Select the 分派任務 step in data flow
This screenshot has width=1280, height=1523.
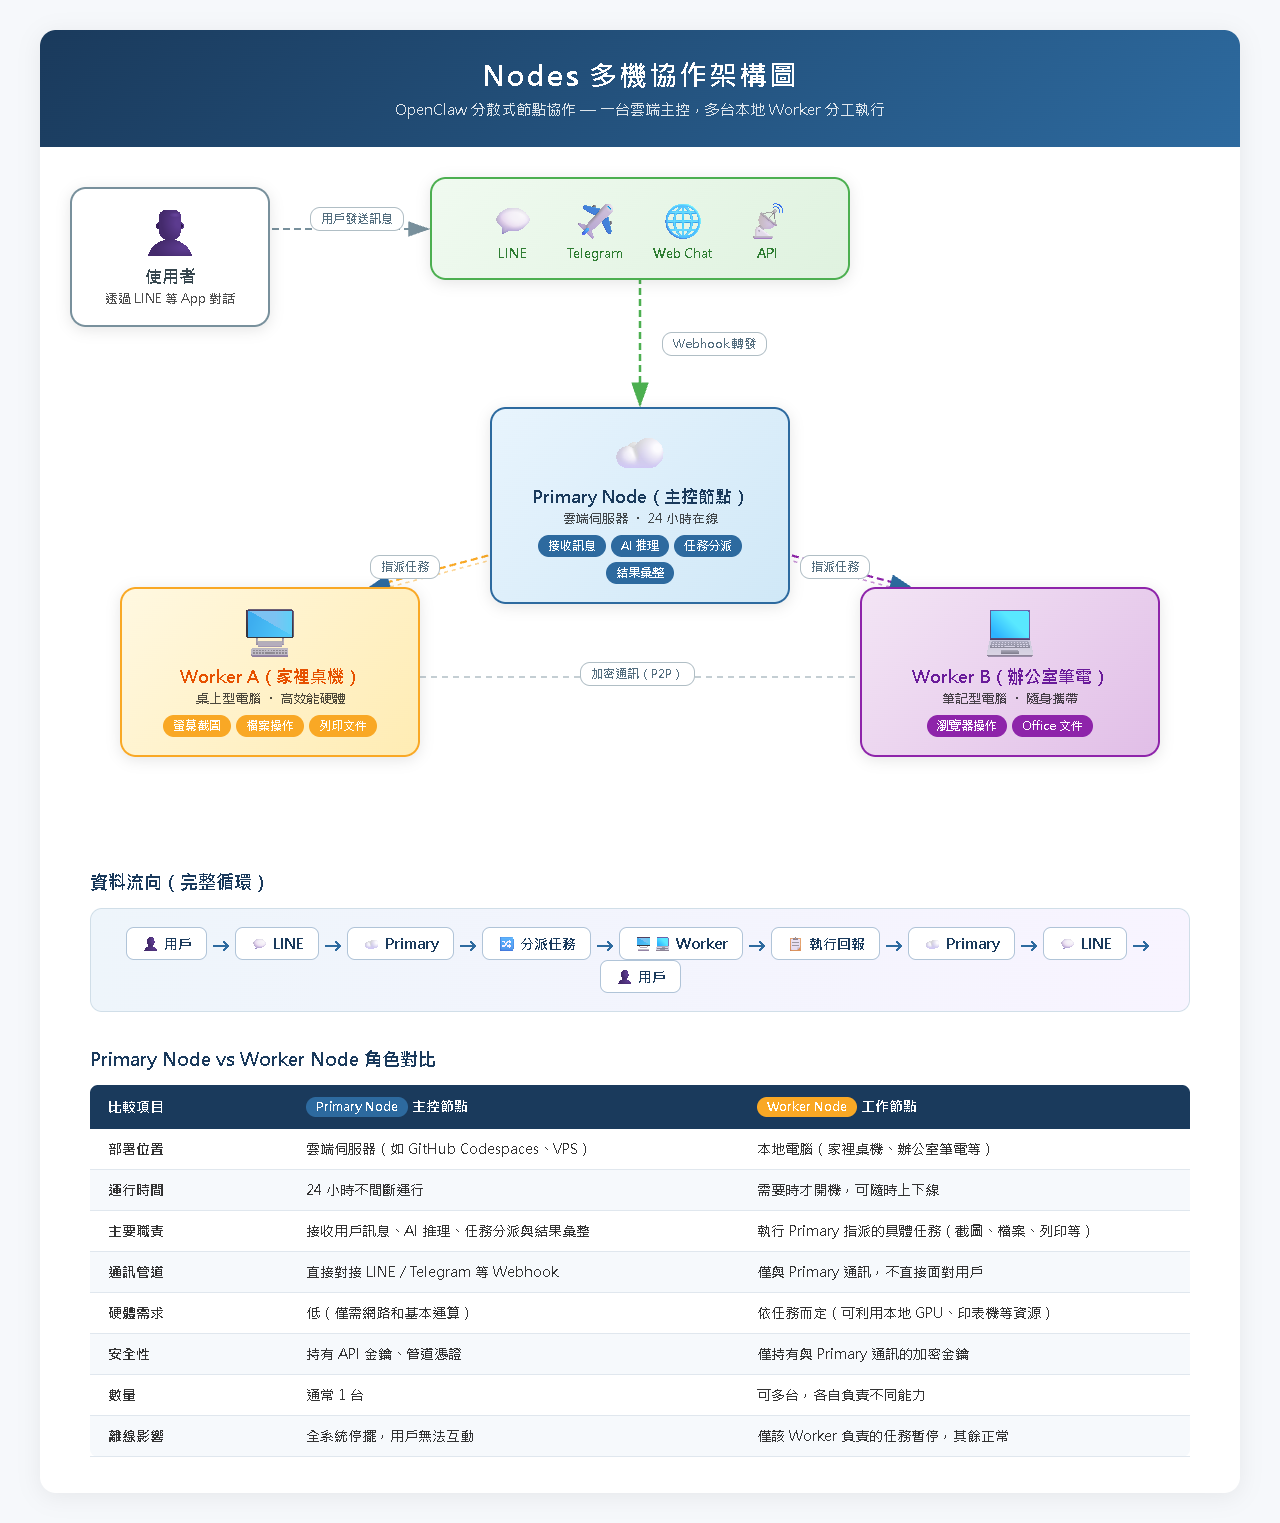click(x=537, y=944)
